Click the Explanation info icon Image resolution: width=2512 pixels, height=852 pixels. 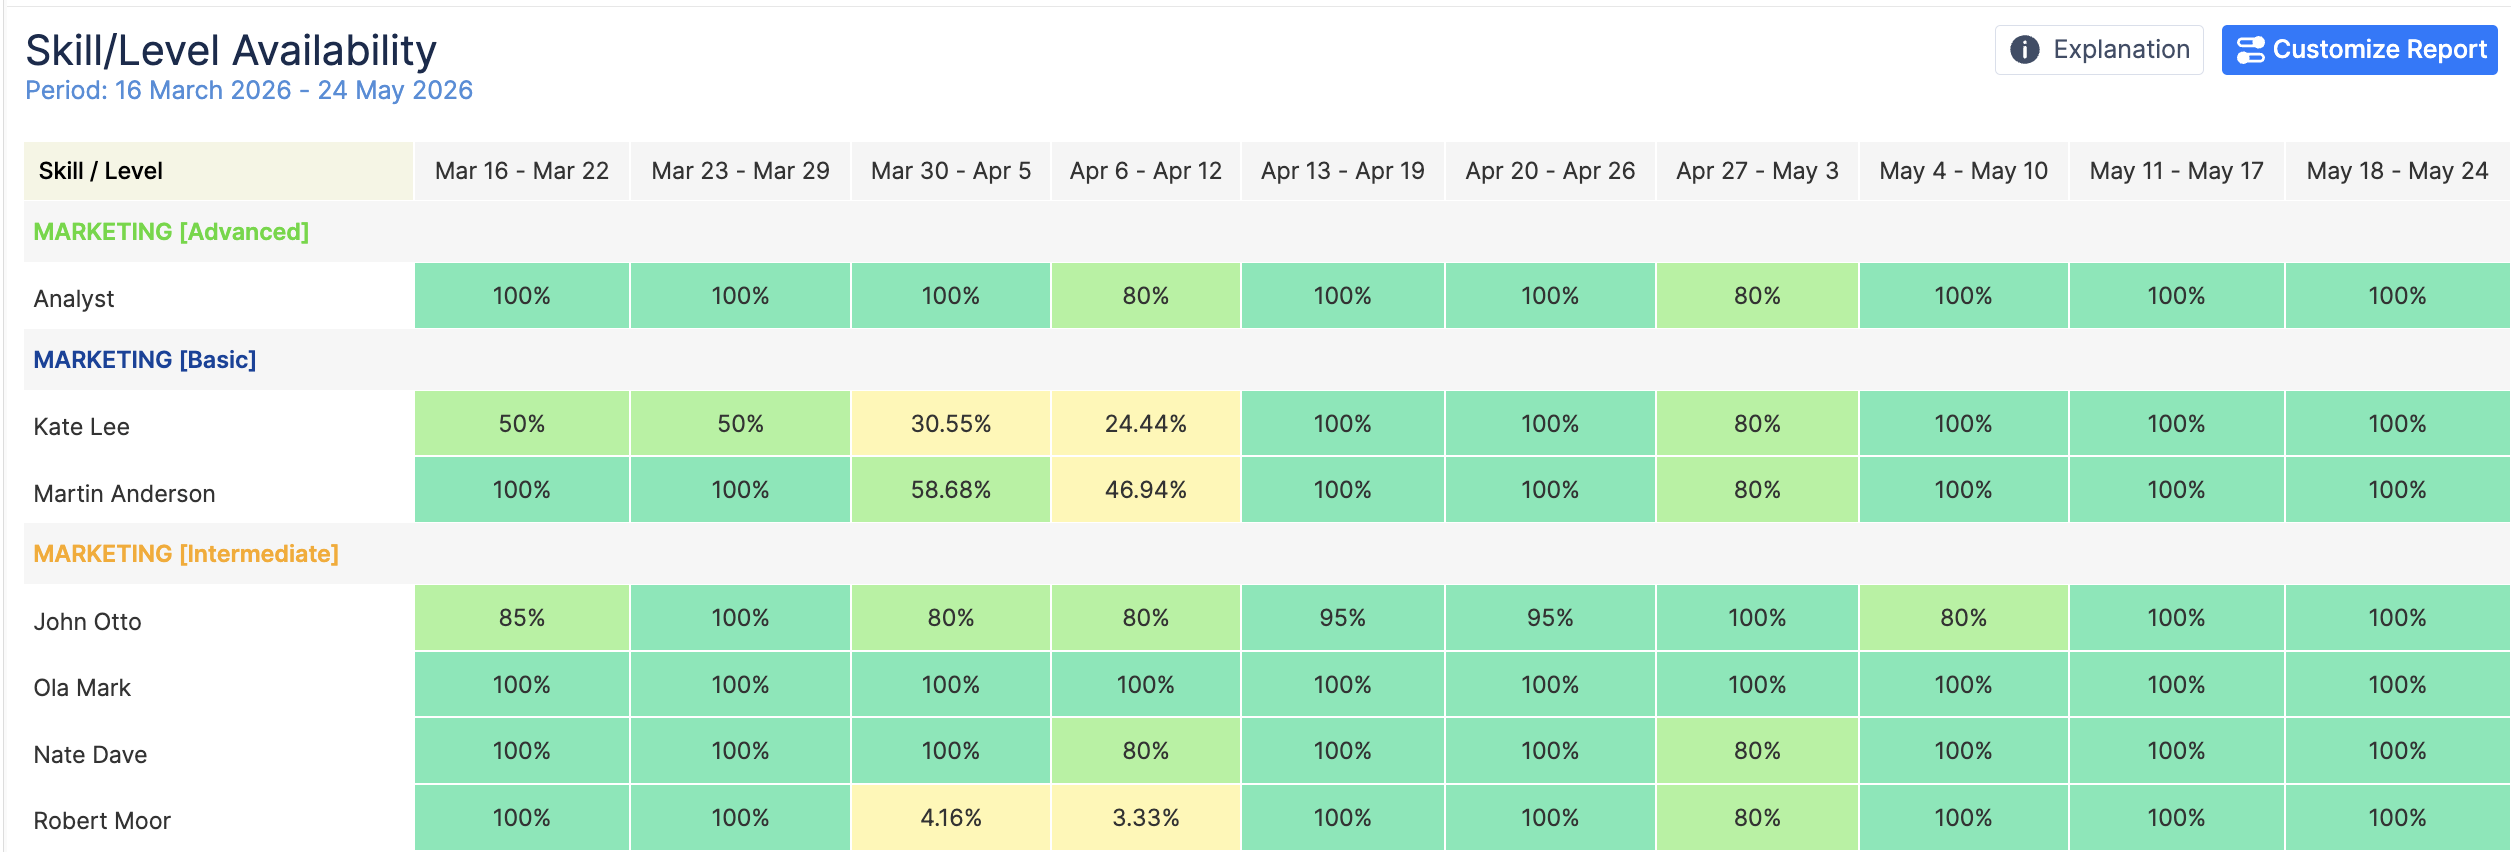click(x=2024, y=50)
